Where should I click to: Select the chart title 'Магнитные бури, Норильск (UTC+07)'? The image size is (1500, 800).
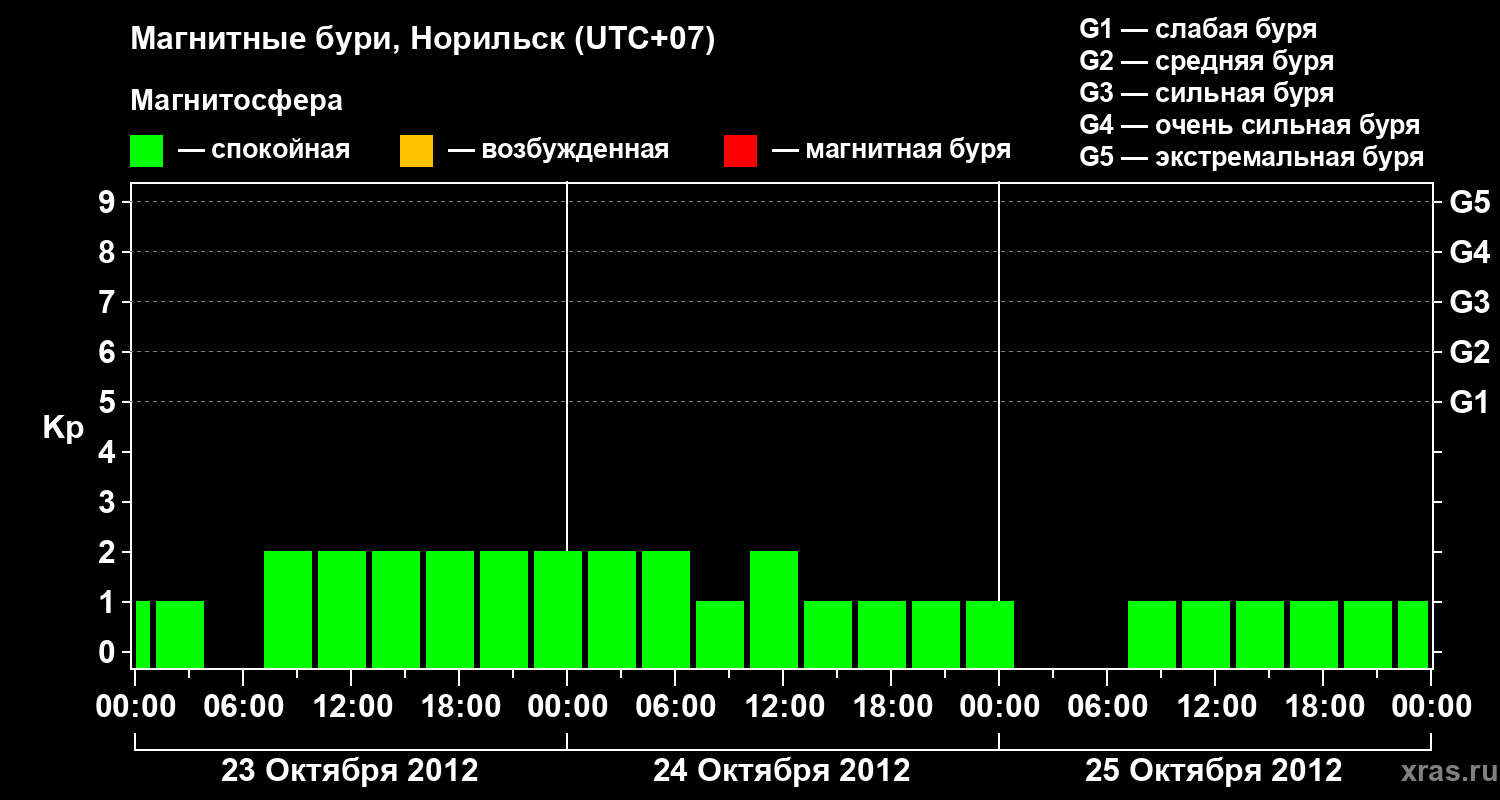[423, 40]
